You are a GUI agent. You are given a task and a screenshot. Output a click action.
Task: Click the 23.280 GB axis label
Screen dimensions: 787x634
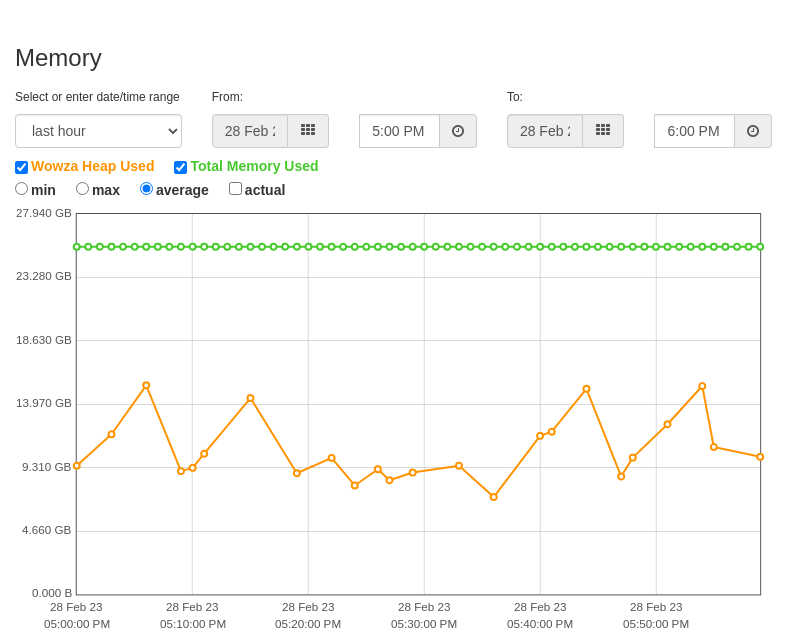(x=44, y=277)
